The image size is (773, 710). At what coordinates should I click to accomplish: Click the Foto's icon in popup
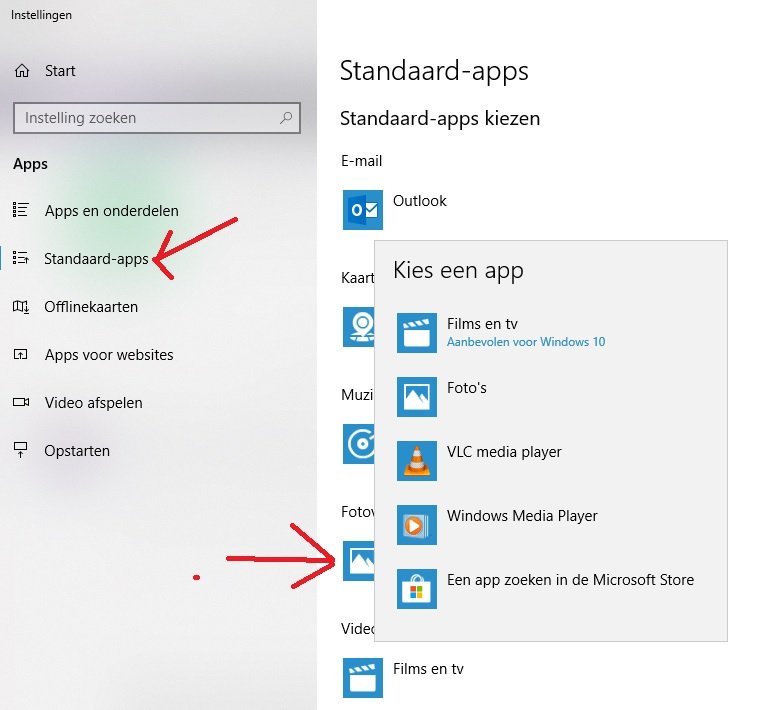pyautogui.click(x=417, y=397)
